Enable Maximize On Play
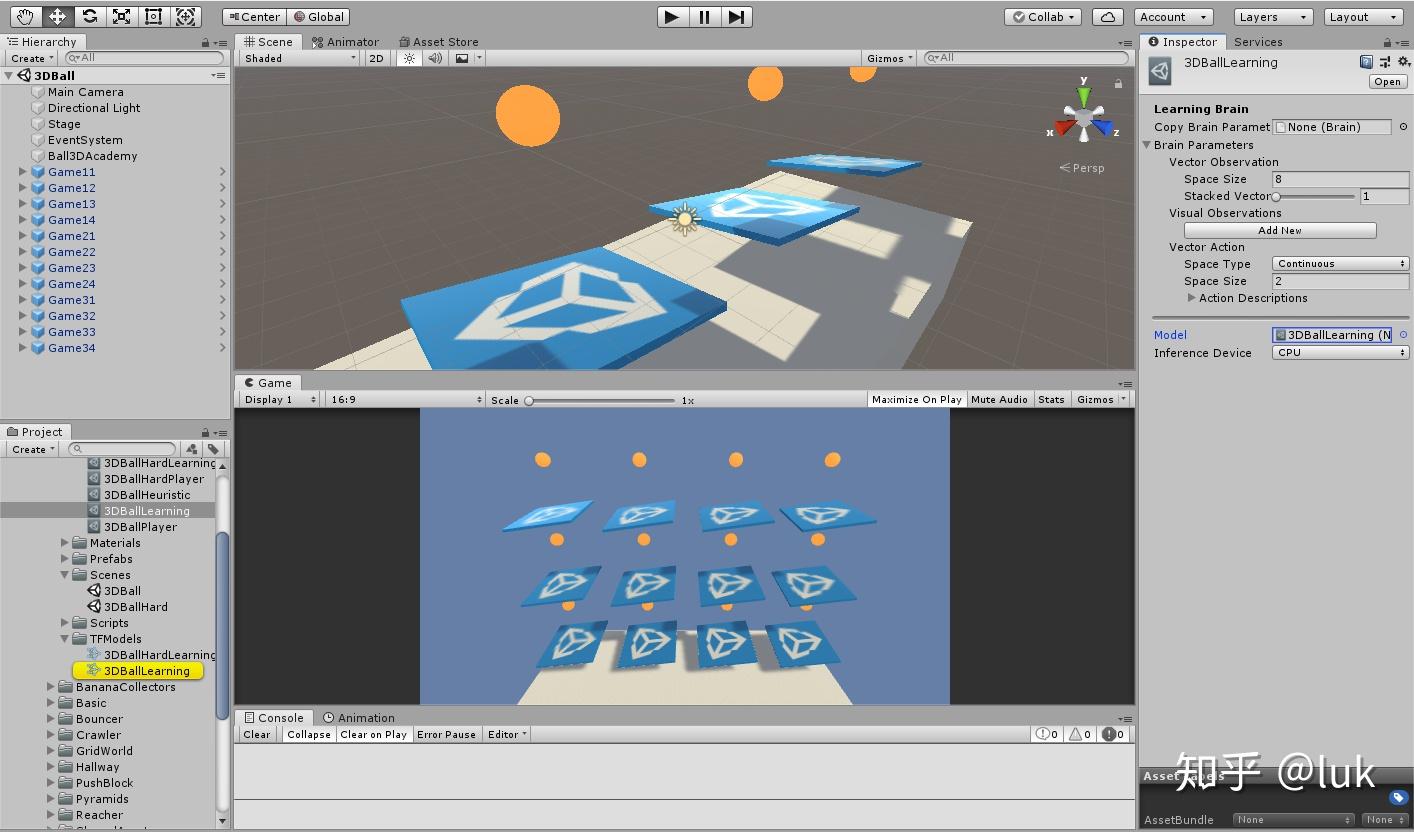 [x=915, y=399]
